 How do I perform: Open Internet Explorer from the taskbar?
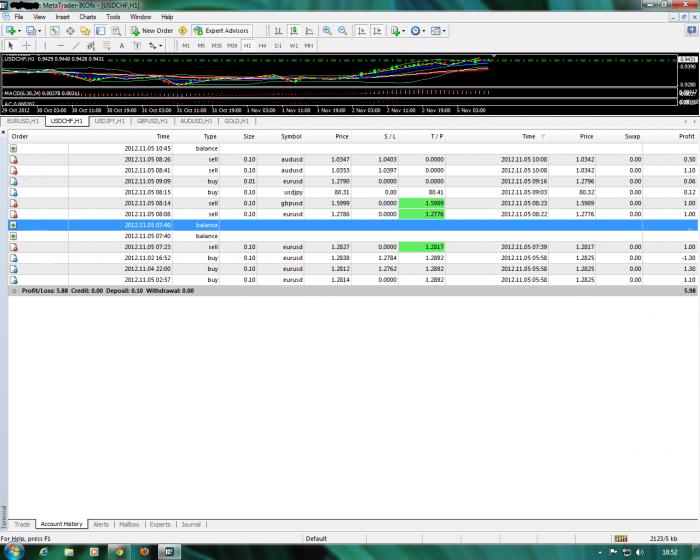[x=43, y=552]
